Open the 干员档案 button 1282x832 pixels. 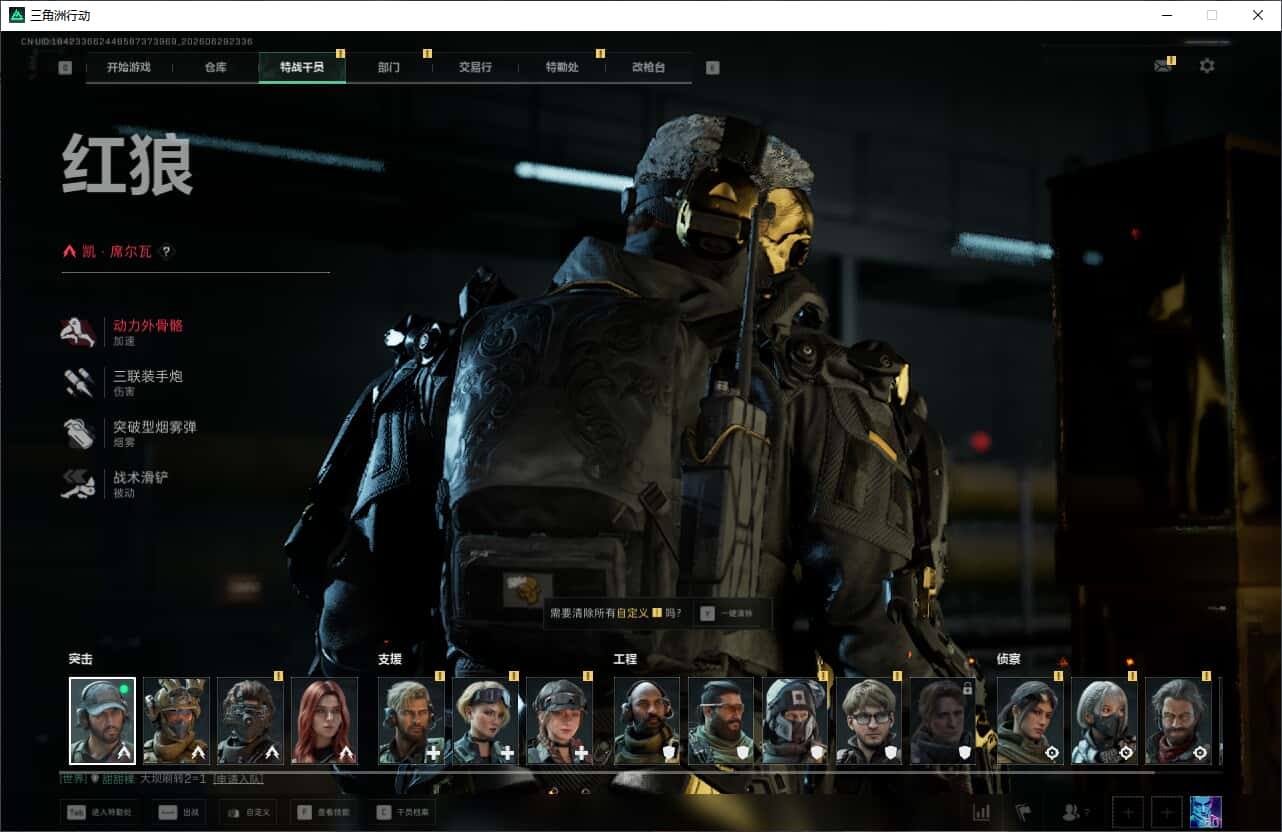(x=402, y=812)
